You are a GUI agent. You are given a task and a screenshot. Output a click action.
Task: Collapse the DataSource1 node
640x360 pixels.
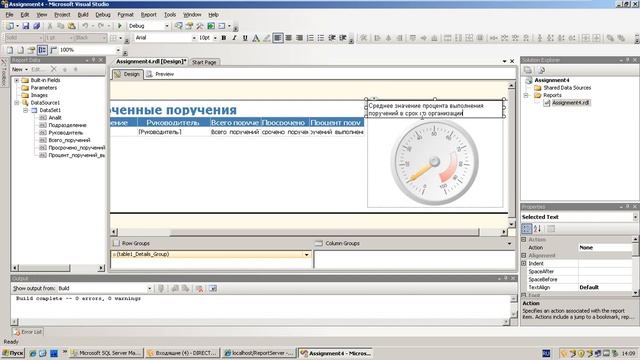(17, 103)
